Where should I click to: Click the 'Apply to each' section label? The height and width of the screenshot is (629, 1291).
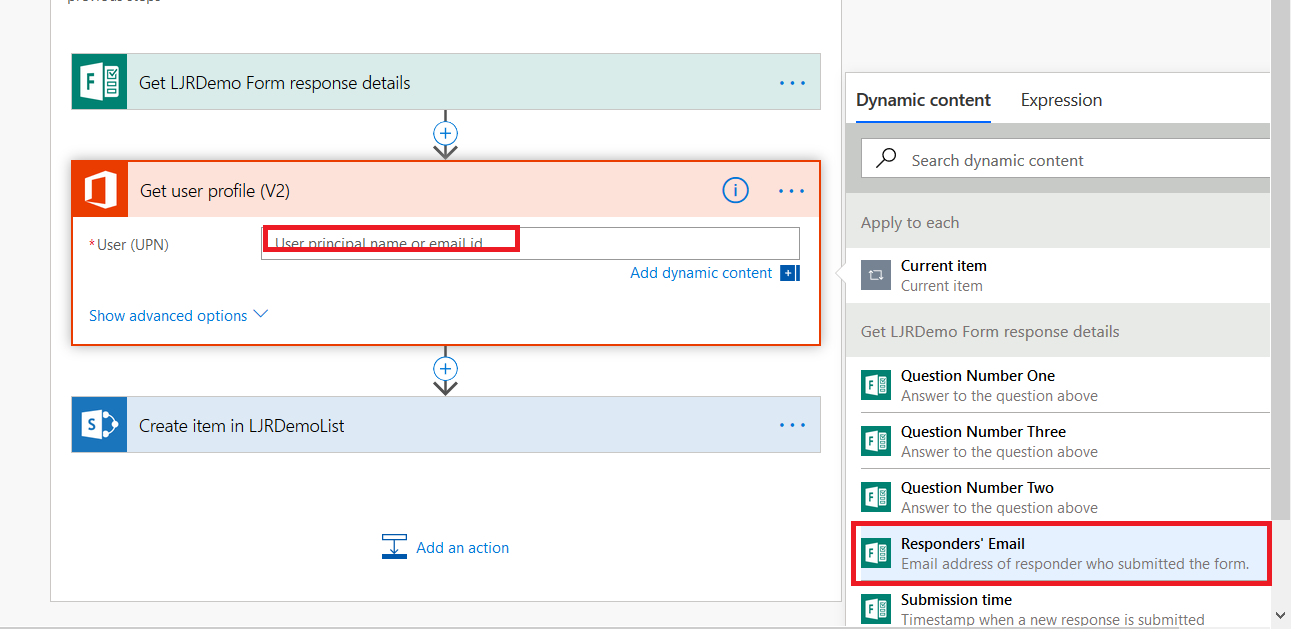pos(910,222)
